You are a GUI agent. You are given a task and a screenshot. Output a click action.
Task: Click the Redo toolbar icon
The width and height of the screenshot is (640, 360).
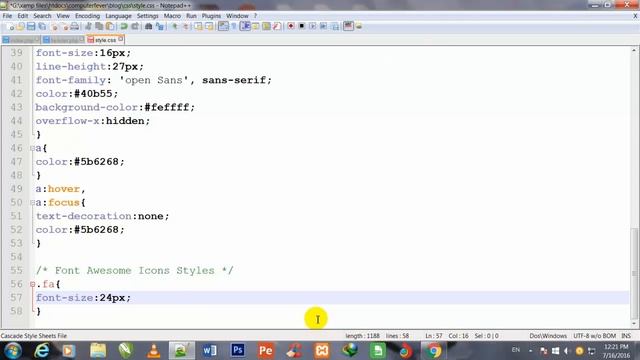[x=135, y=27]
